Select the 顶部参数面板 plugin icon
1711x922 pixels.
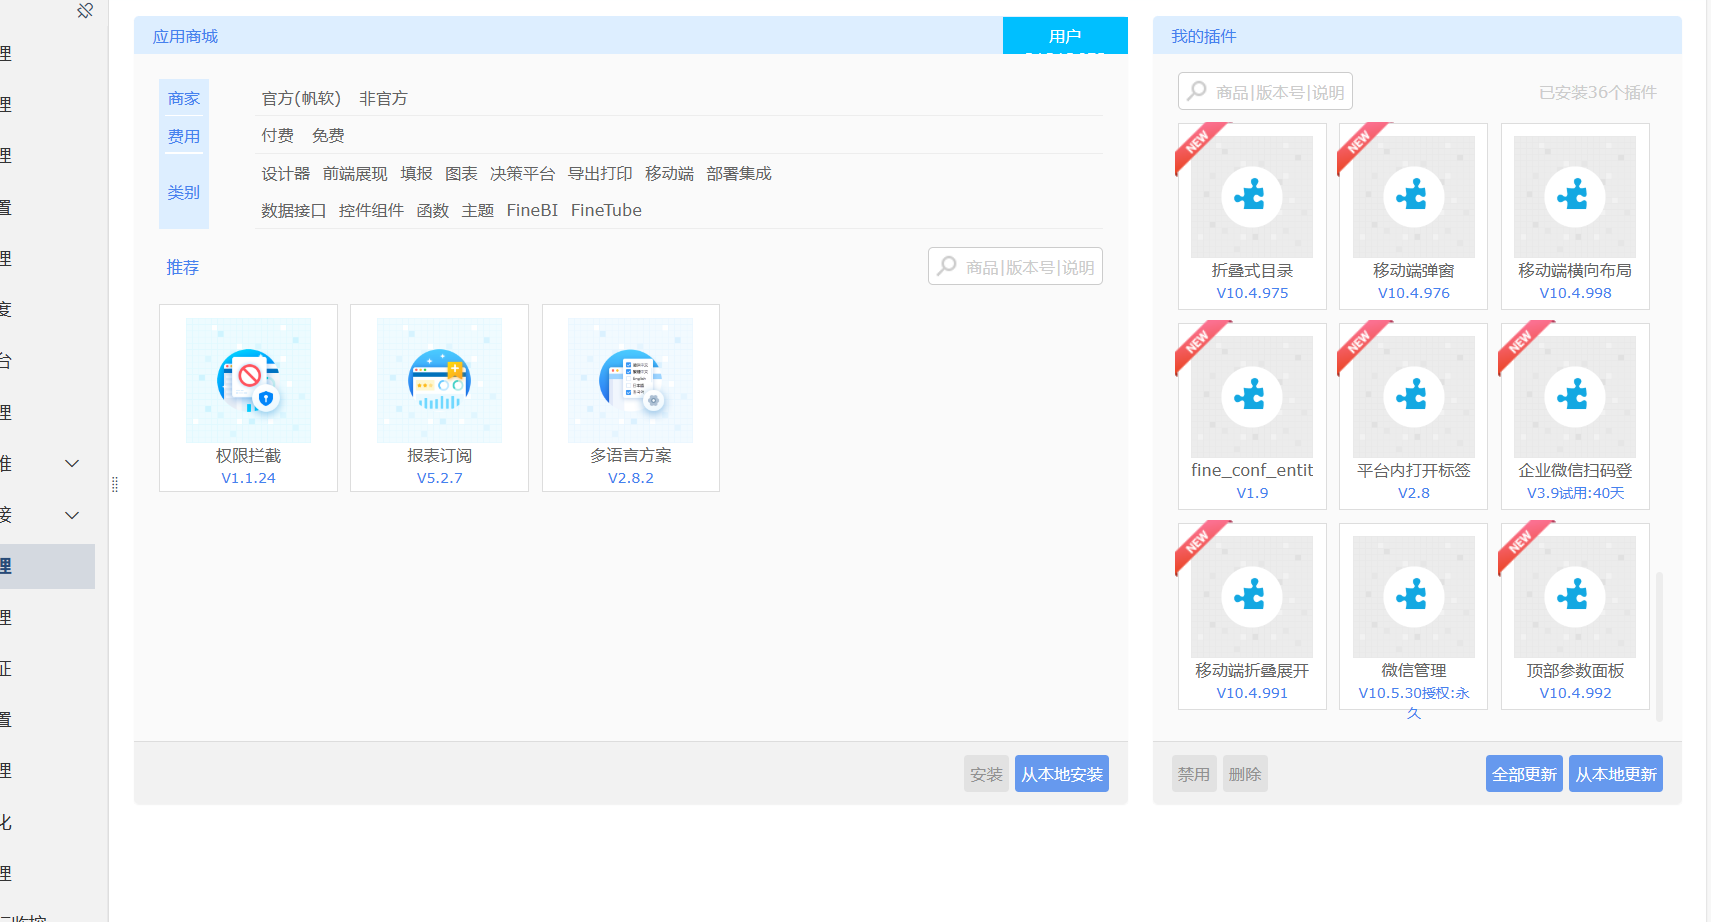tap(1574, 597)
